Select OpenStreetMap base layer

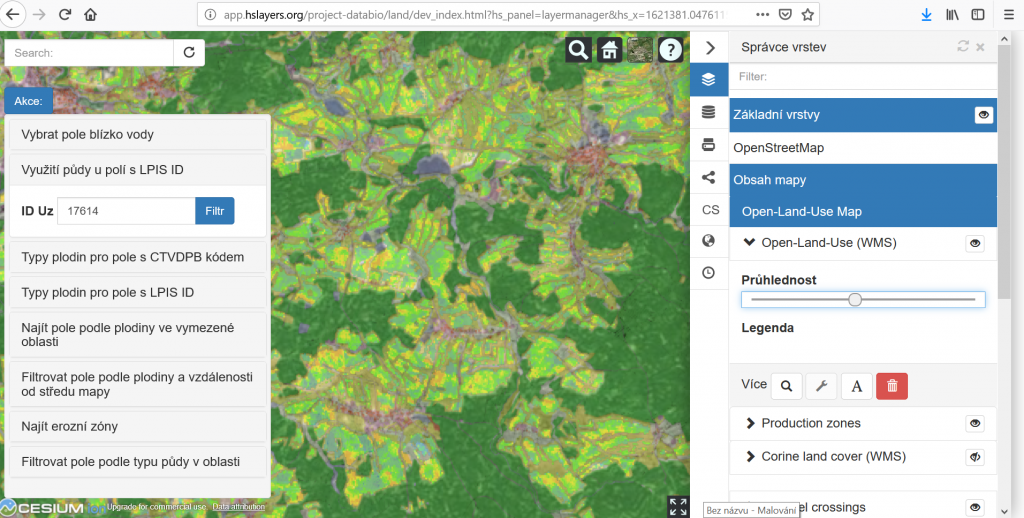tap(863, 148)
